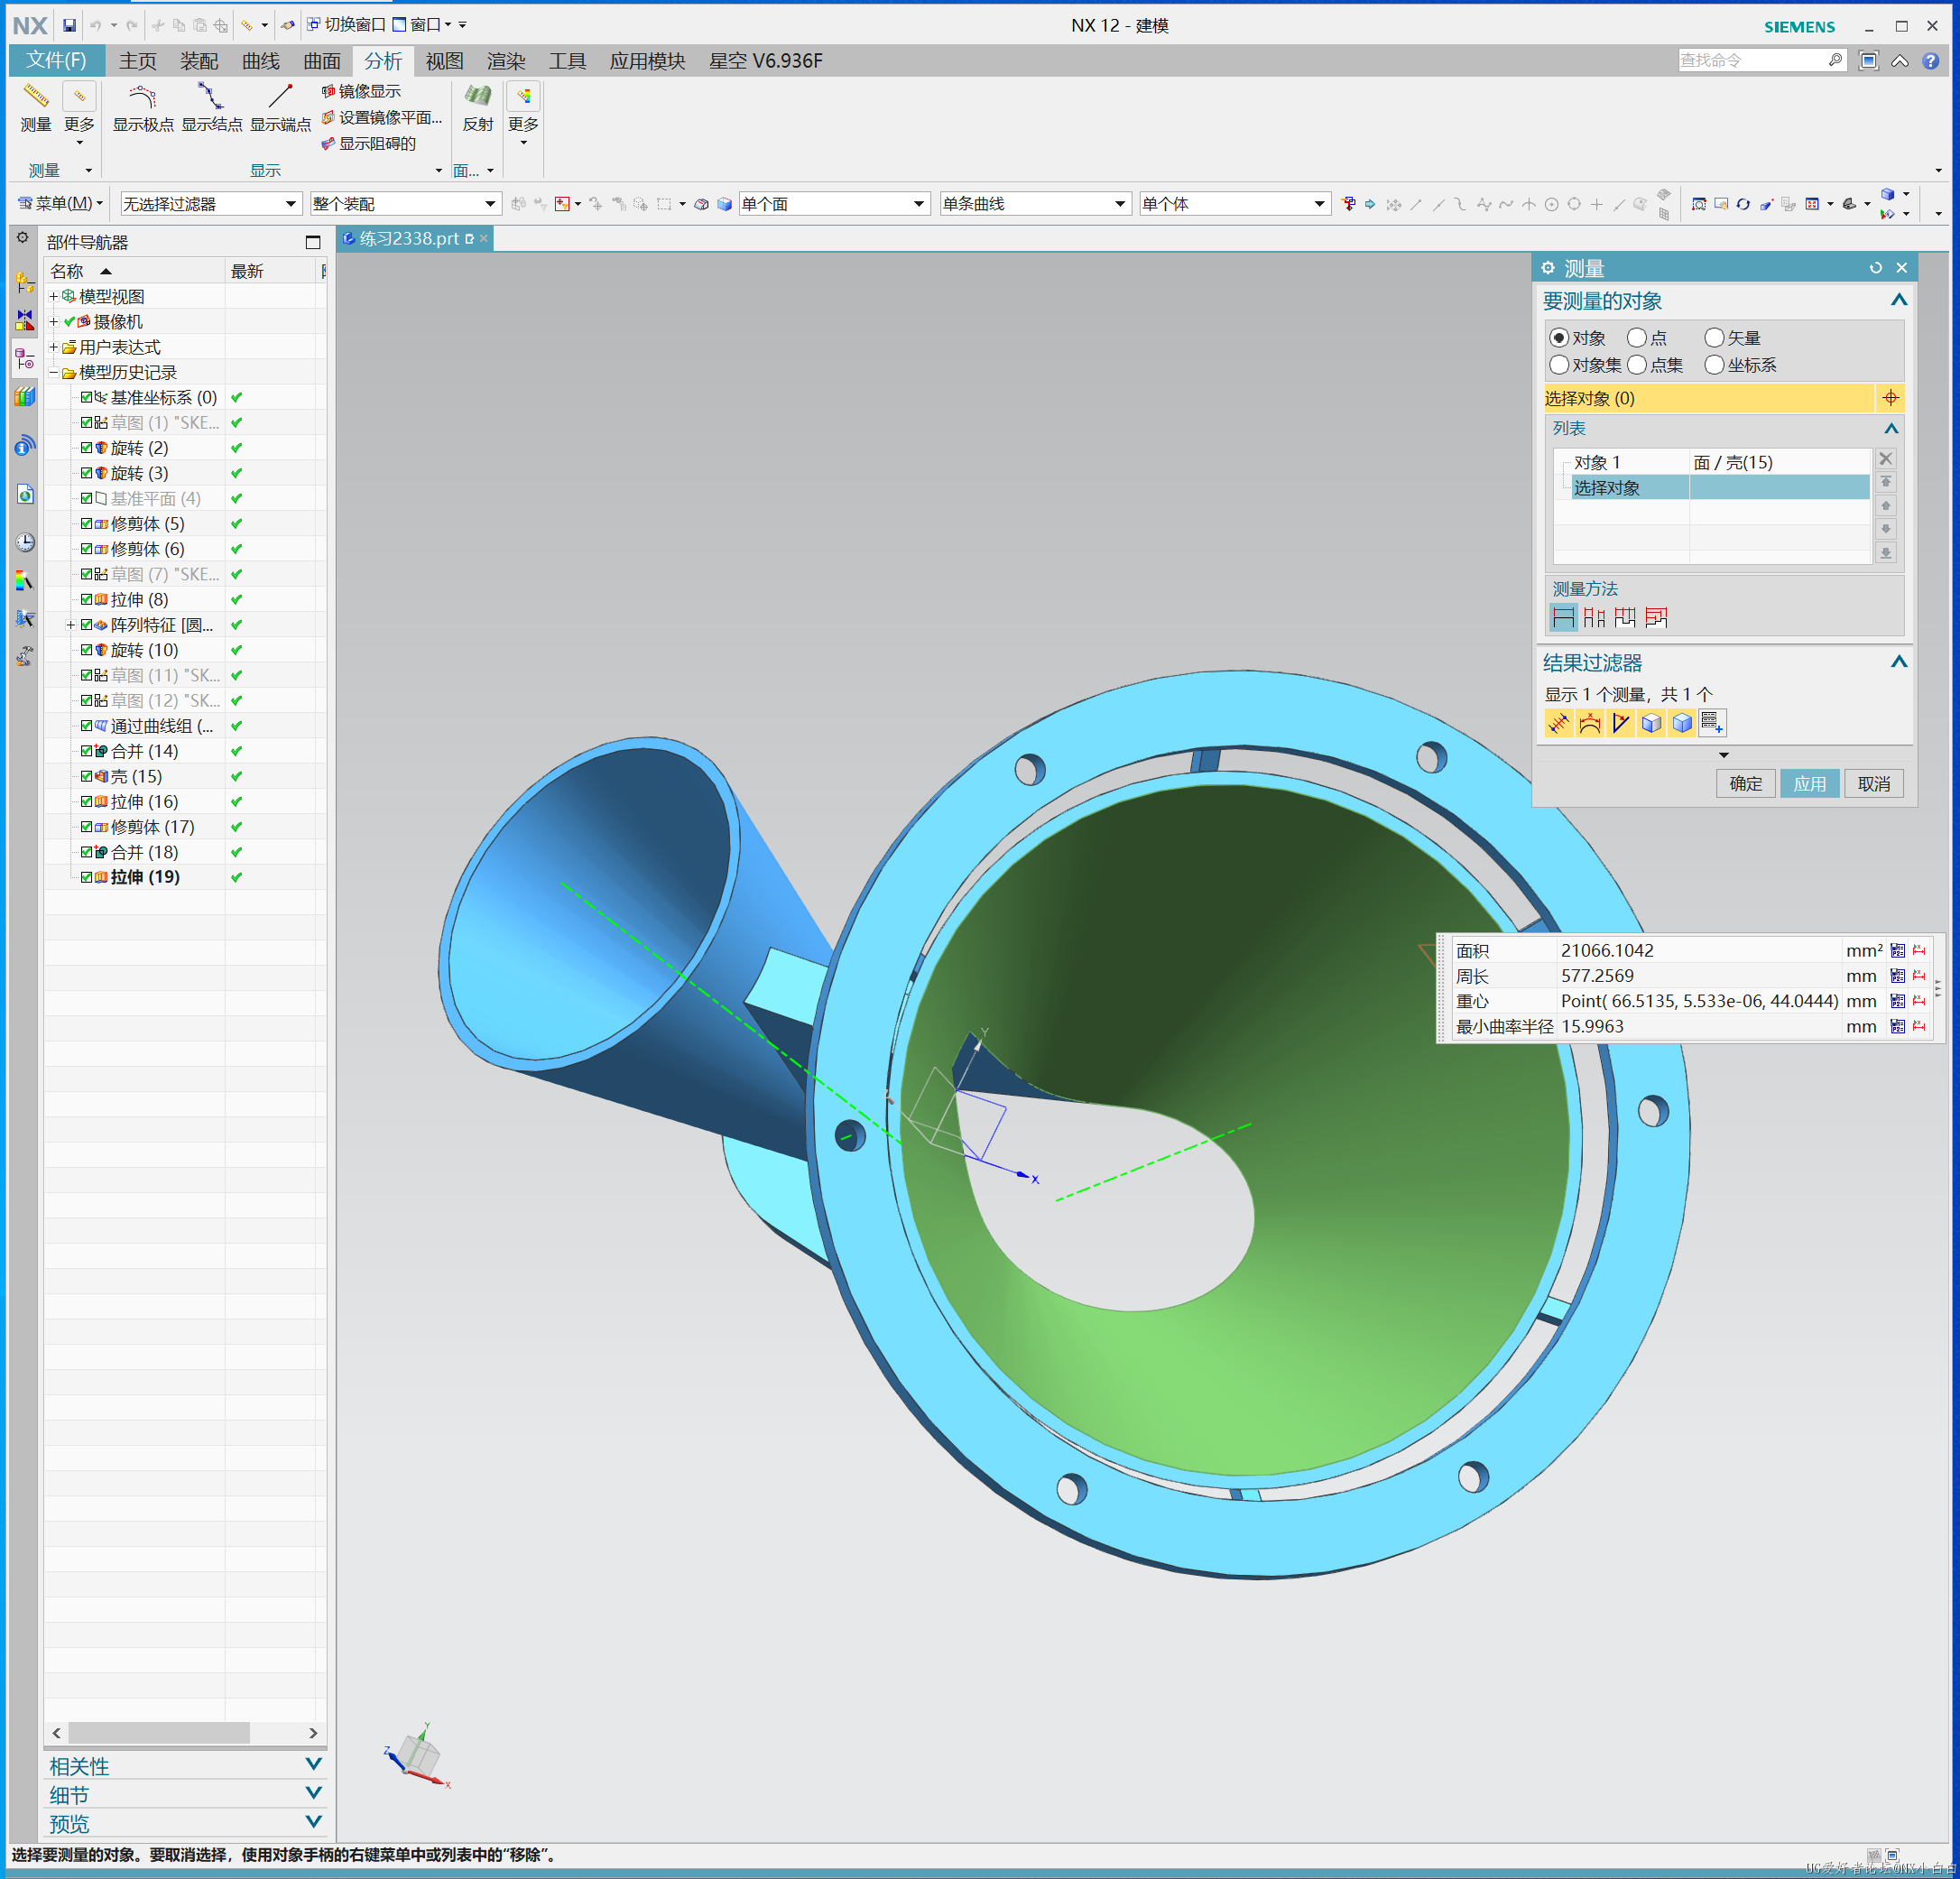Click Set Mirror Plane (设置镜像平面) command

[381, 117]
